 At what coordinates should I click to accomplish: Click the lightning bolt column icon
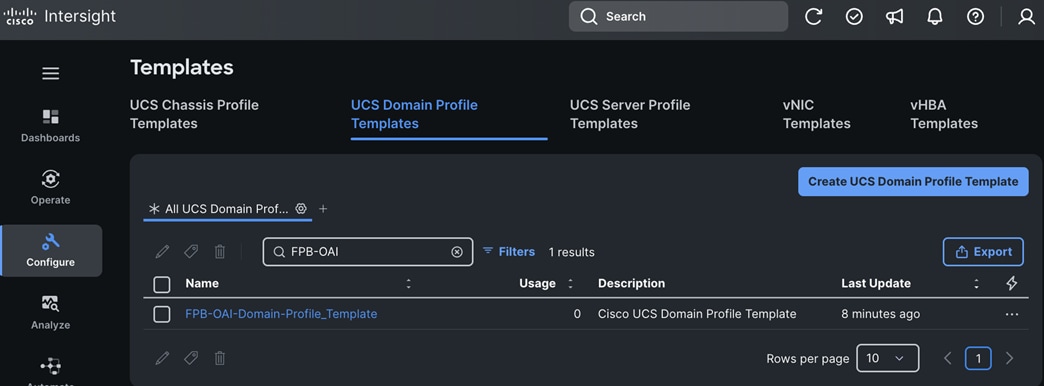click(x=1011, y=284)
